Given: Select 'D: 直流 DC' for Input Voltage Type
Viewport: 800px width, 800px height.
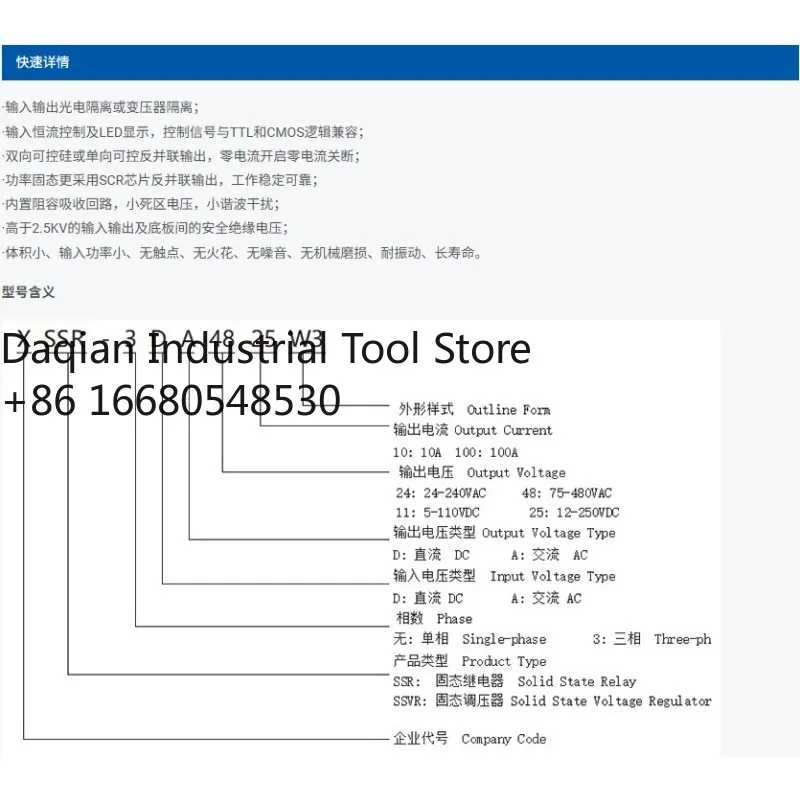Looking at the screenshot, I should pos(428,598).
